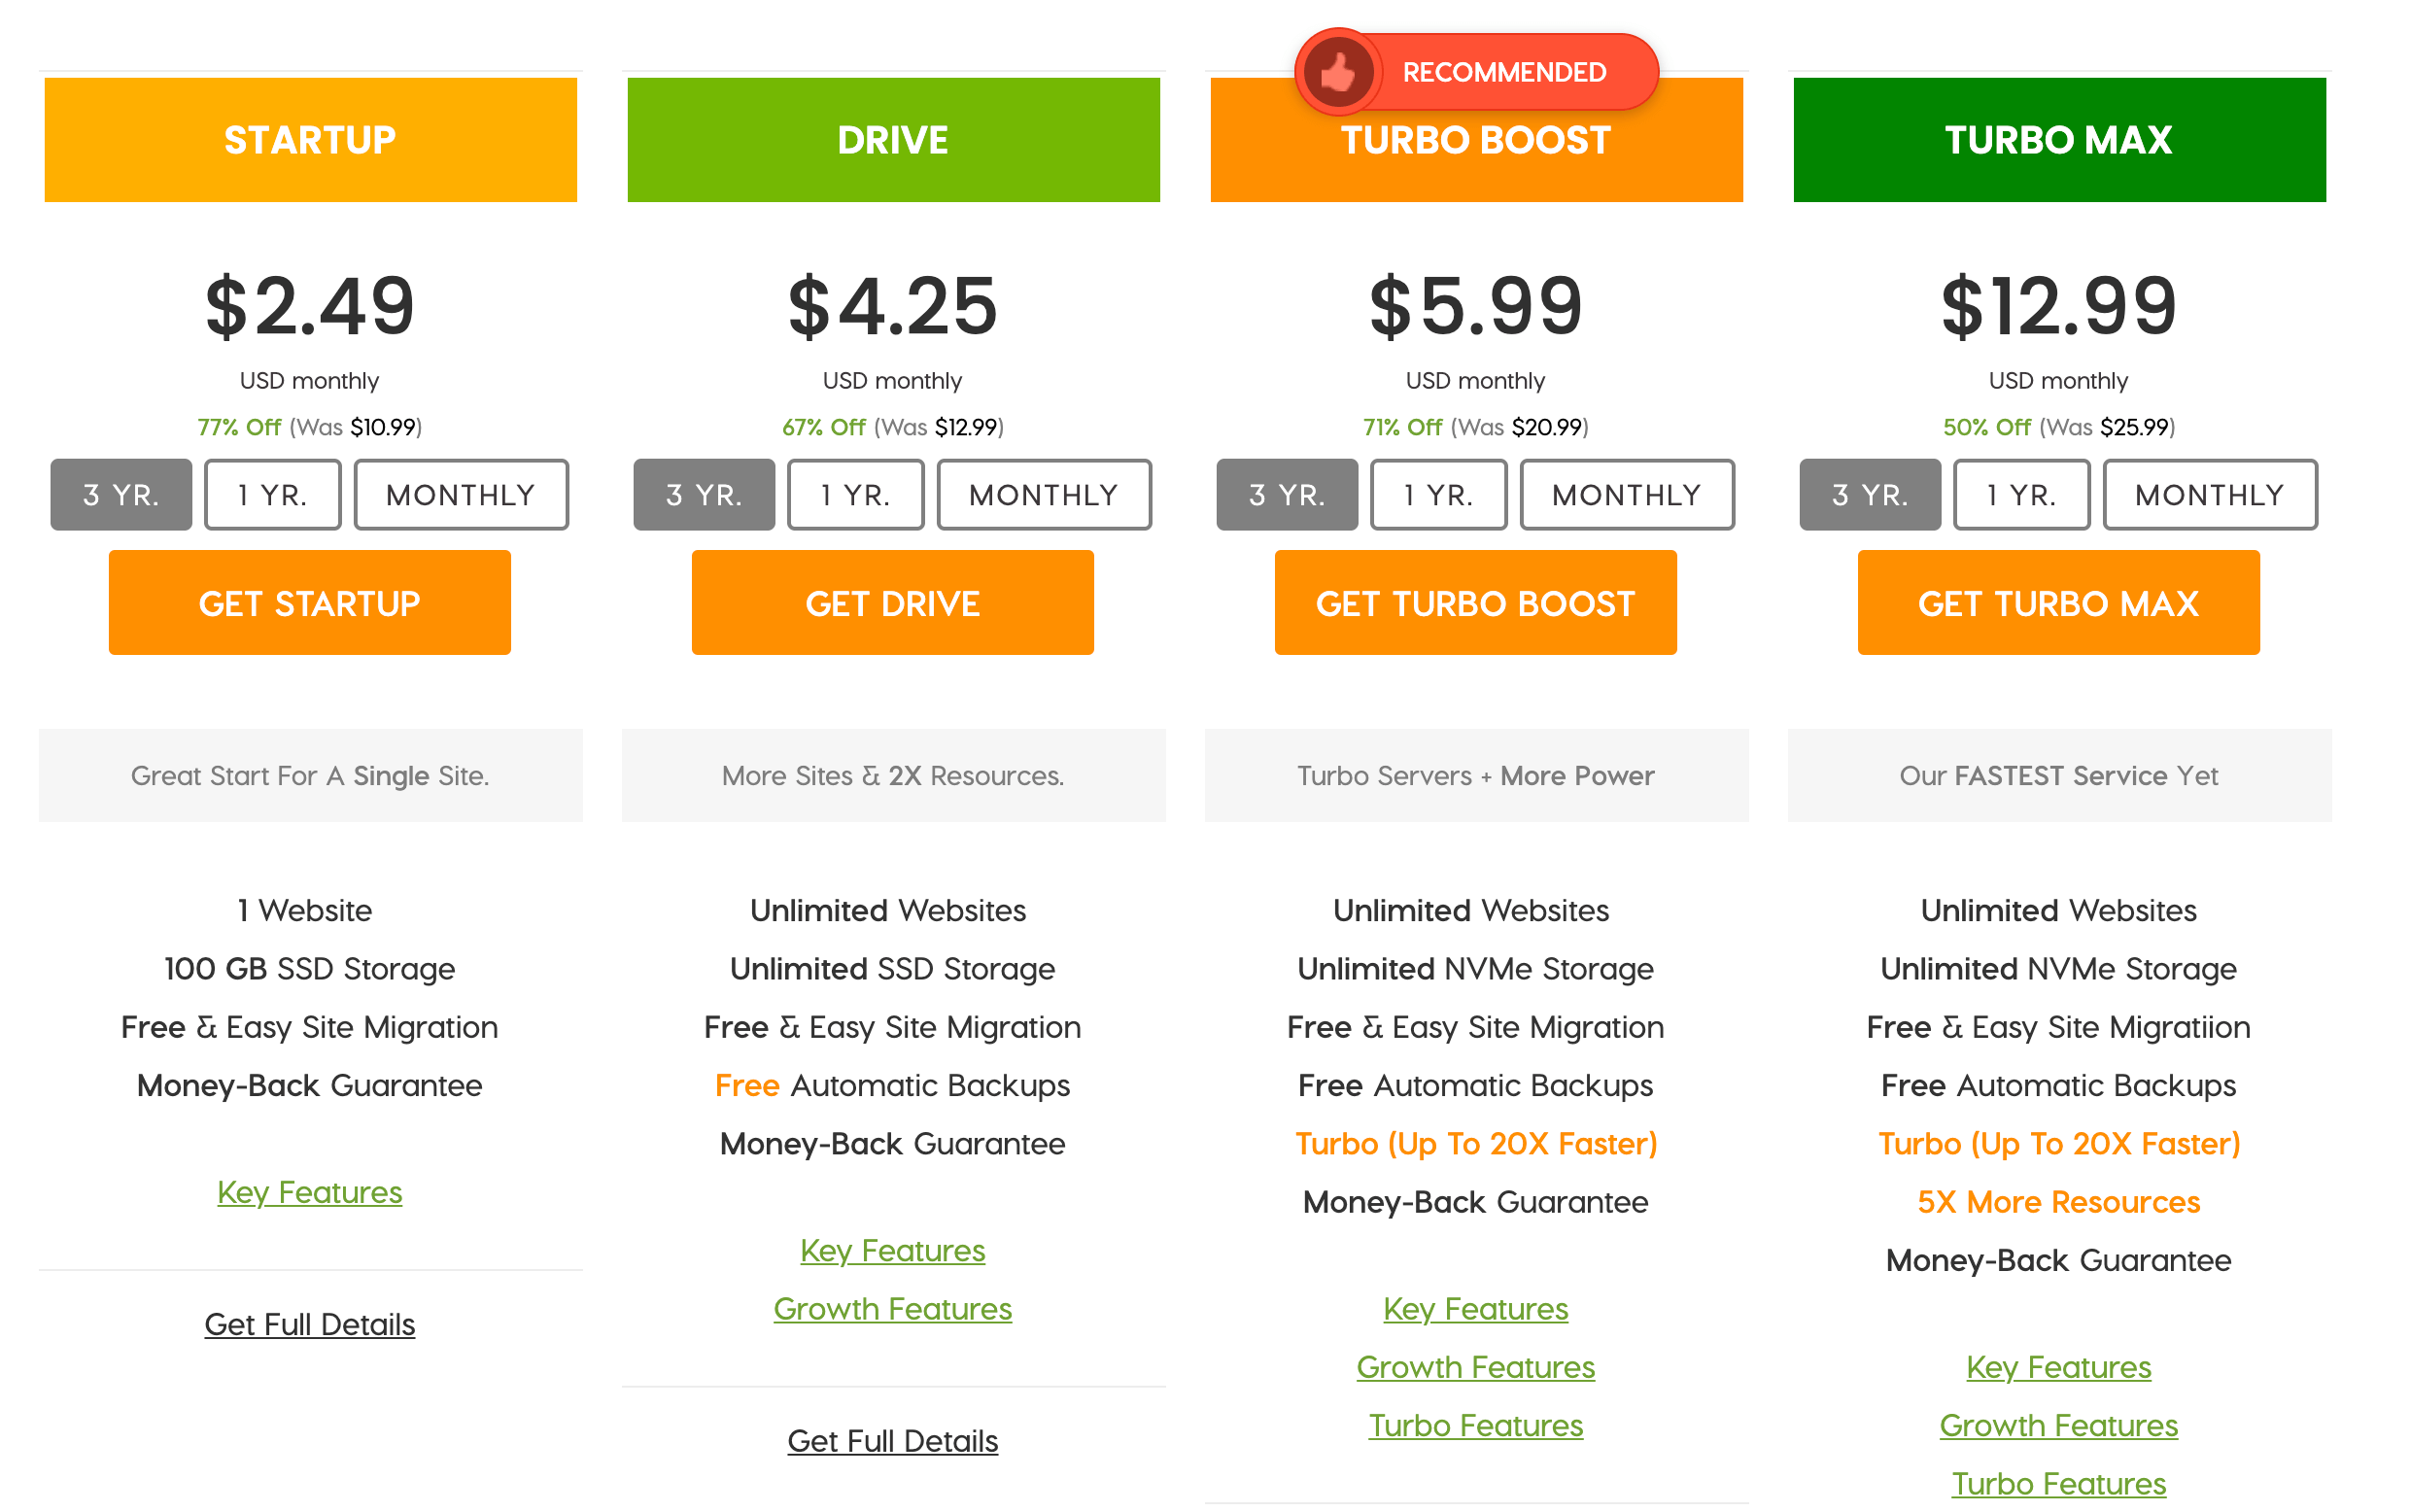
Task: Open Get Full Details for Startup plan
Action: (x=310, y=1324)
